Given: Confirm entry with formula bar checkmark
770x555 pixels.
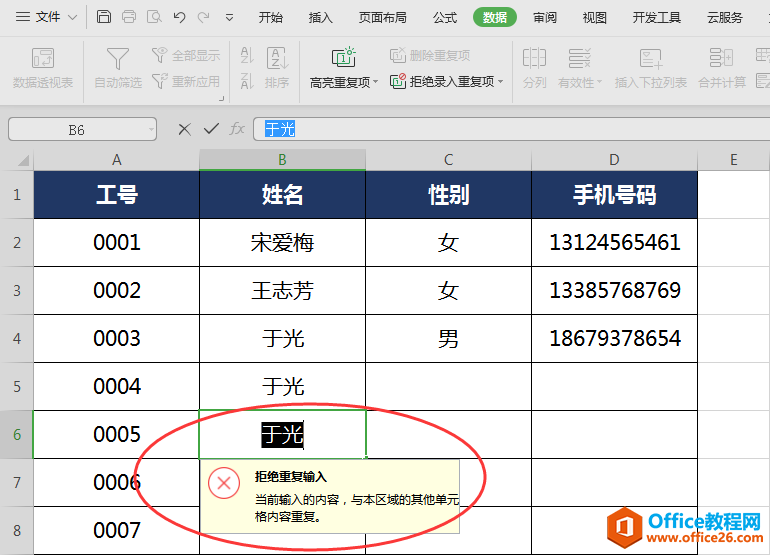Looking at the screenshot, I should 211,129.
